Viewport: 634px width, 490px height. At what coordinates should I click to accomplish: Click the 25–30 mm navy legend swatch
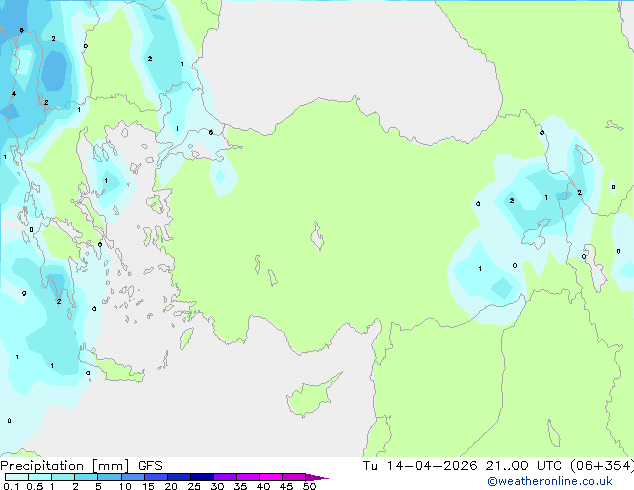point(202,477)
